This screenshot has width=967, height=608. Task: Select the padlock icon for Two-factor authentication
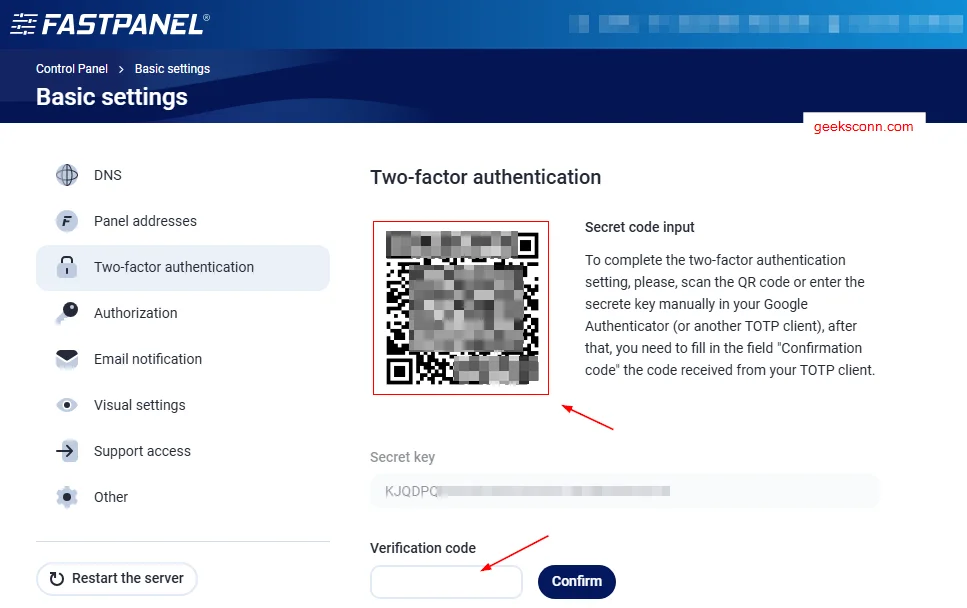point(66,268)
